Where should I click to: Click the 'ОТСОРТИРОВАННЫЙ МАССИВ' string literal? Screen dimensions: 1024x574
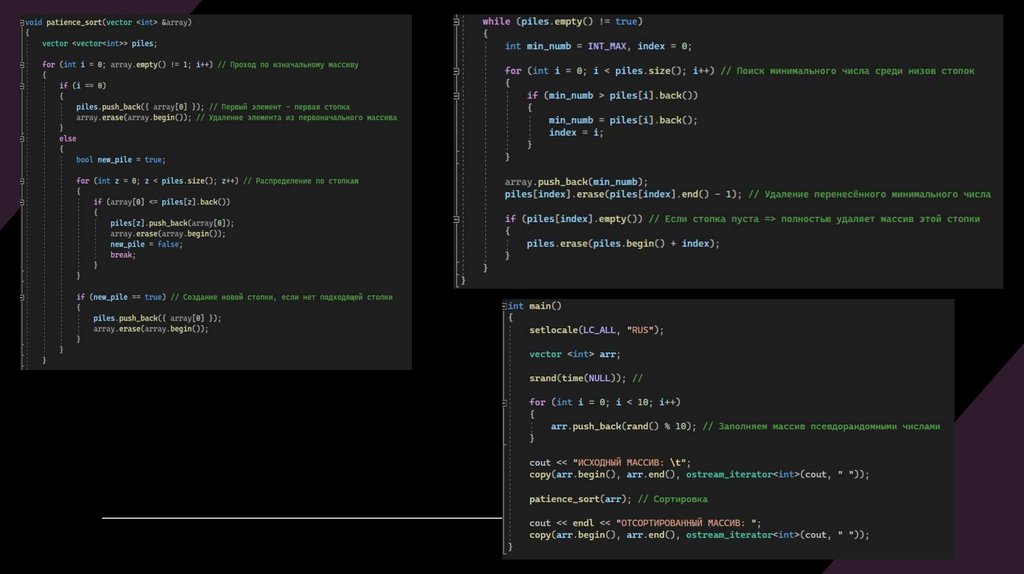click(x=688, y=523)
